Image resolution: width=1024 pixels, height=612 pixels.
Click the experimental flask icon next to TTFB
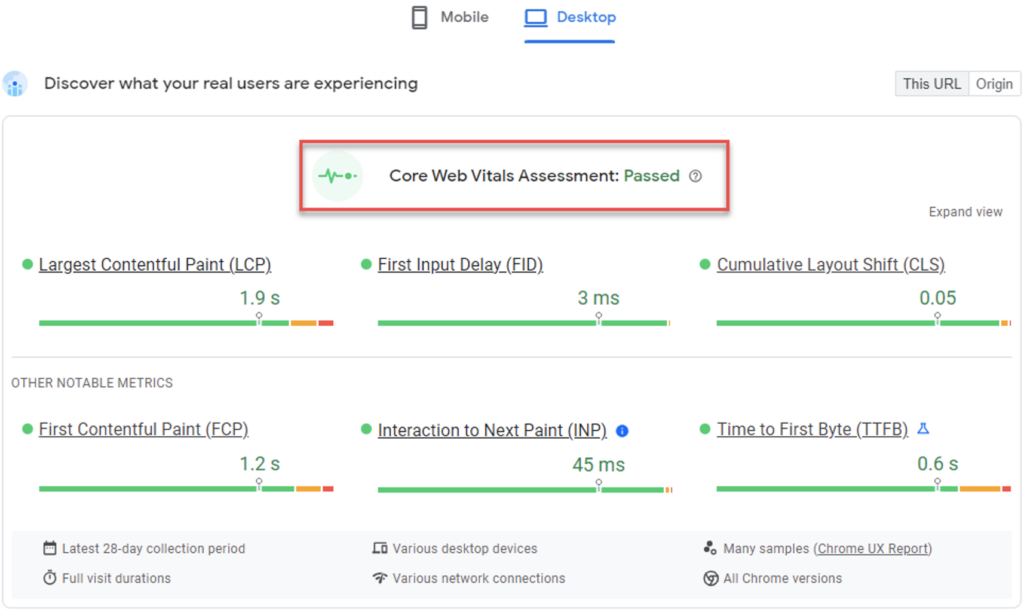(922, 428)
